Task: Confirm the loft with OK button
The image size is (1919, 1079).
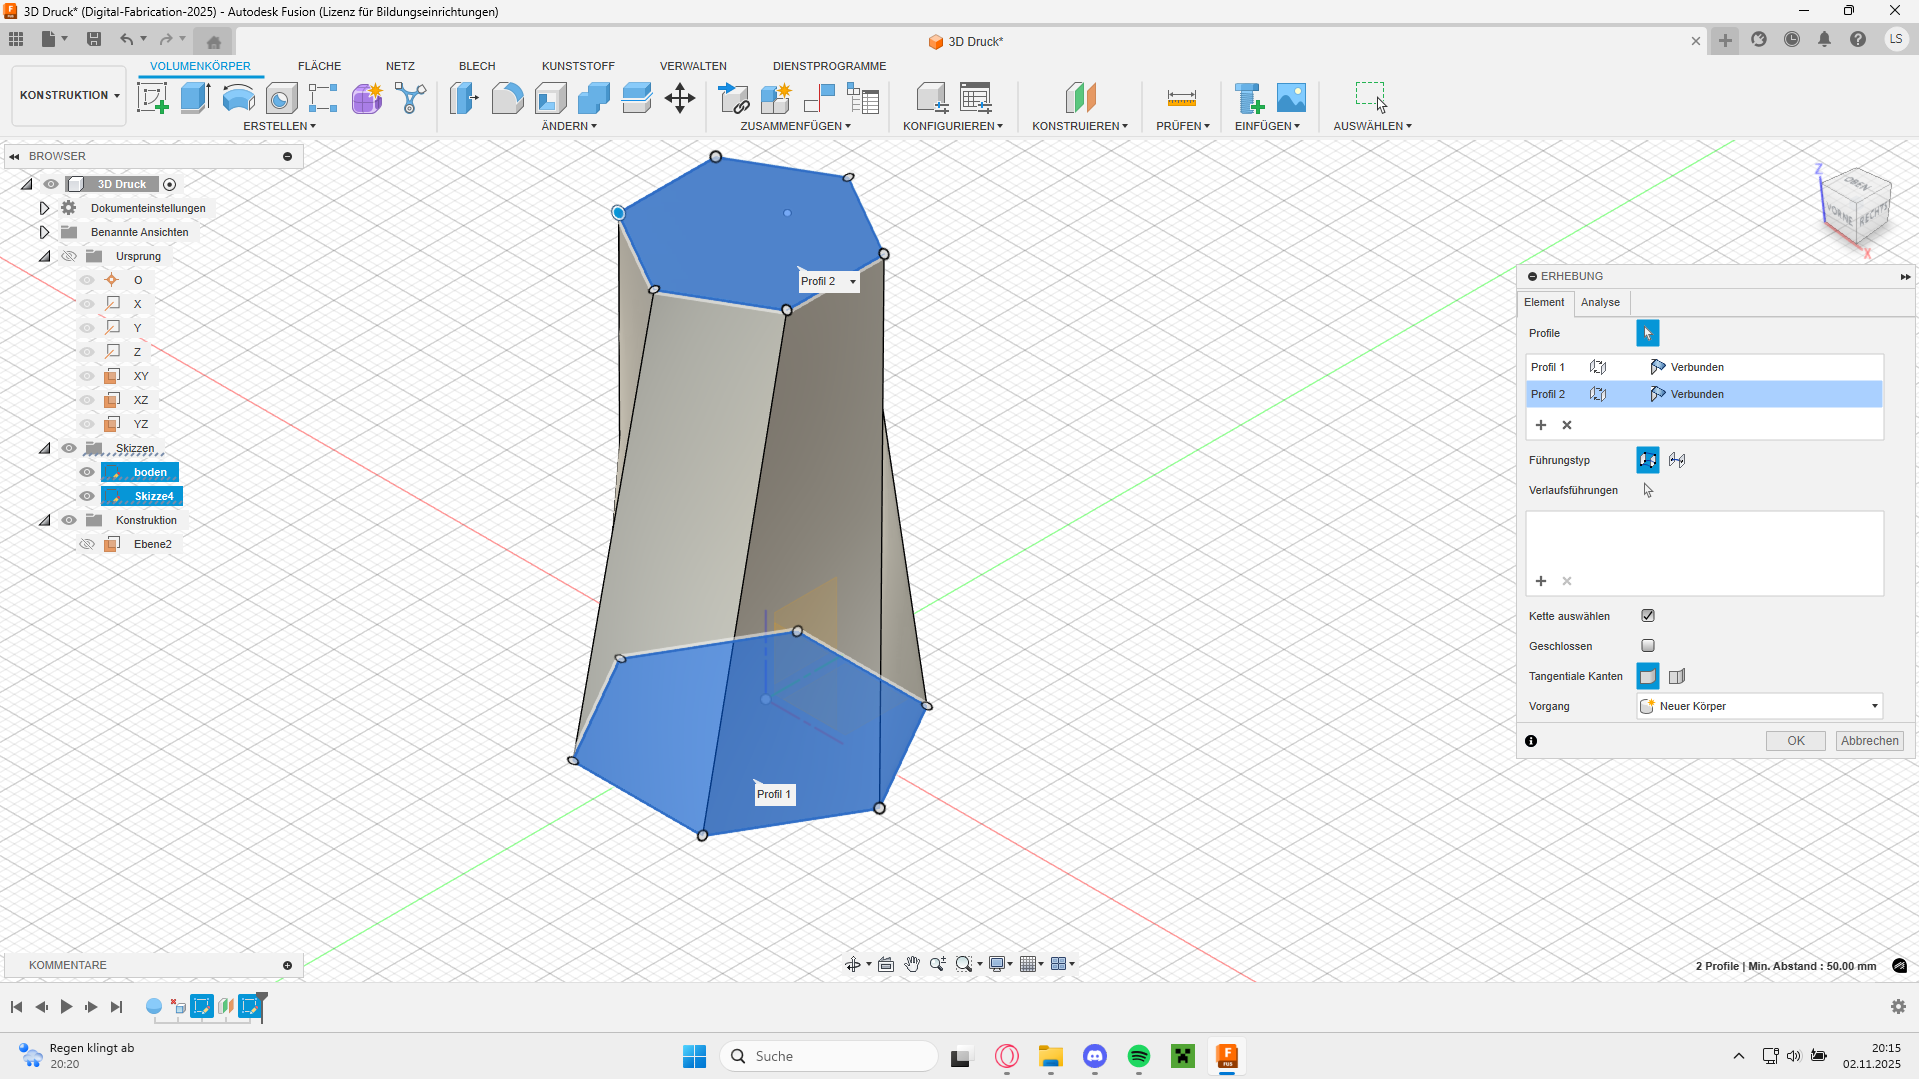Action: (1795, 741)
